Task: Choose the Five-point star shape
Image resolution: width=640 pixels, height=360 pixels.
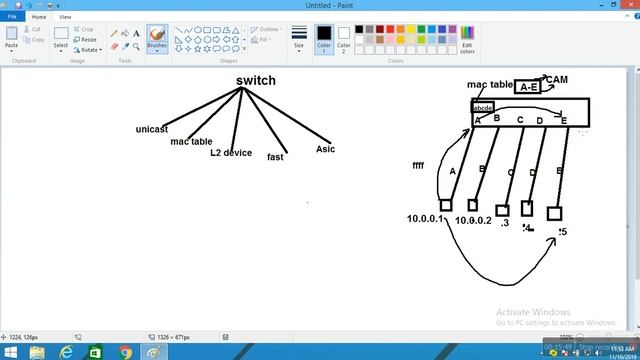Action: tap(198, 49)
